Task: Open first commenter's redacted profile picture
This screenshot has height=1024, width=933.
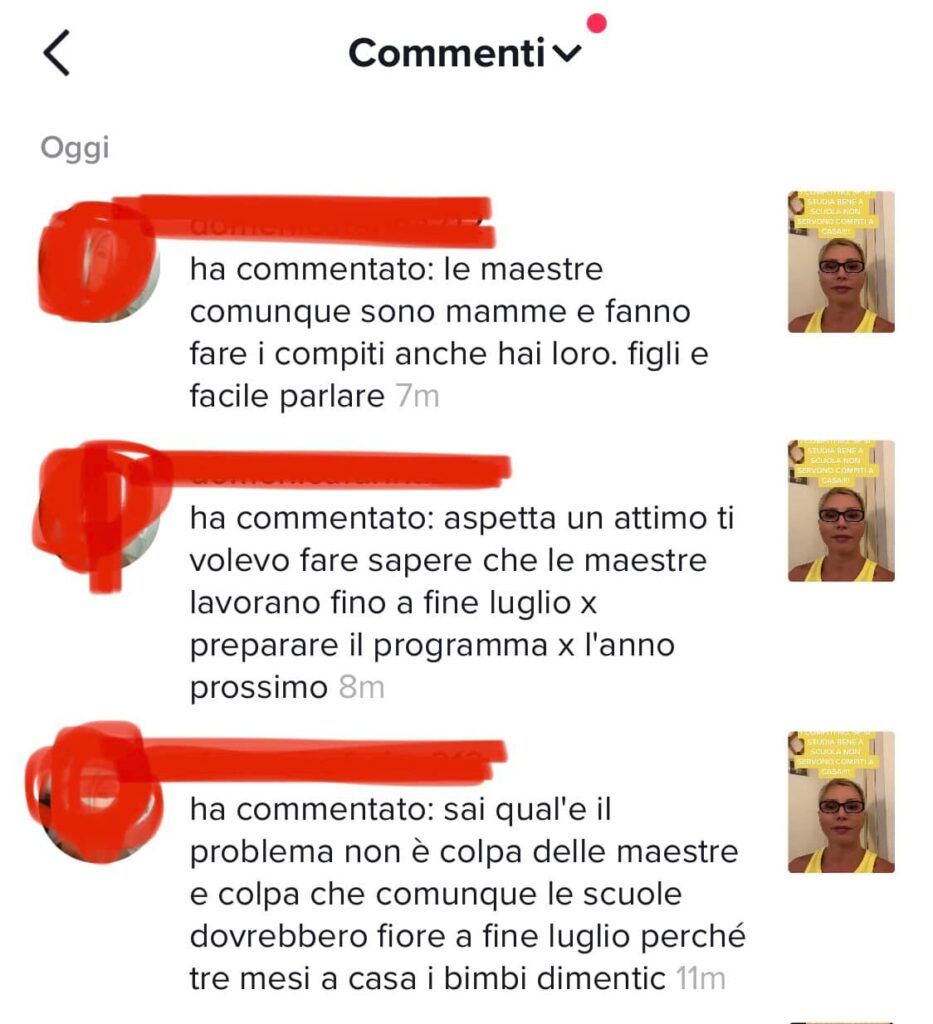Action: [99, 261]
